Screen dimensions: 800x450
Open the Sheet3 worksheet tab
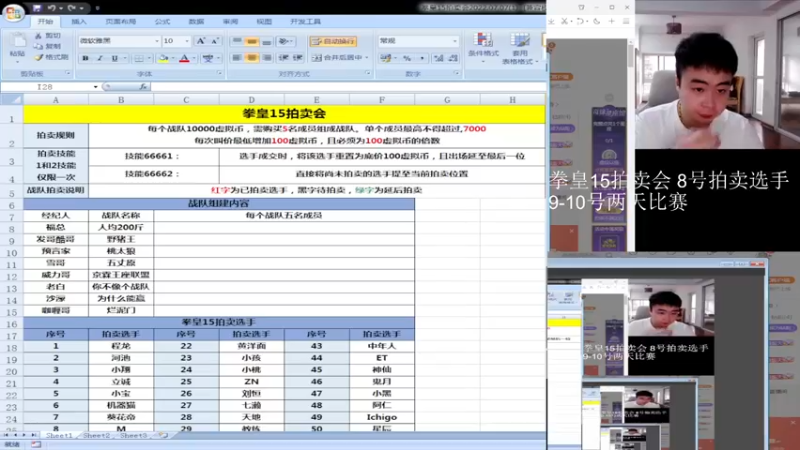point(133,436)
